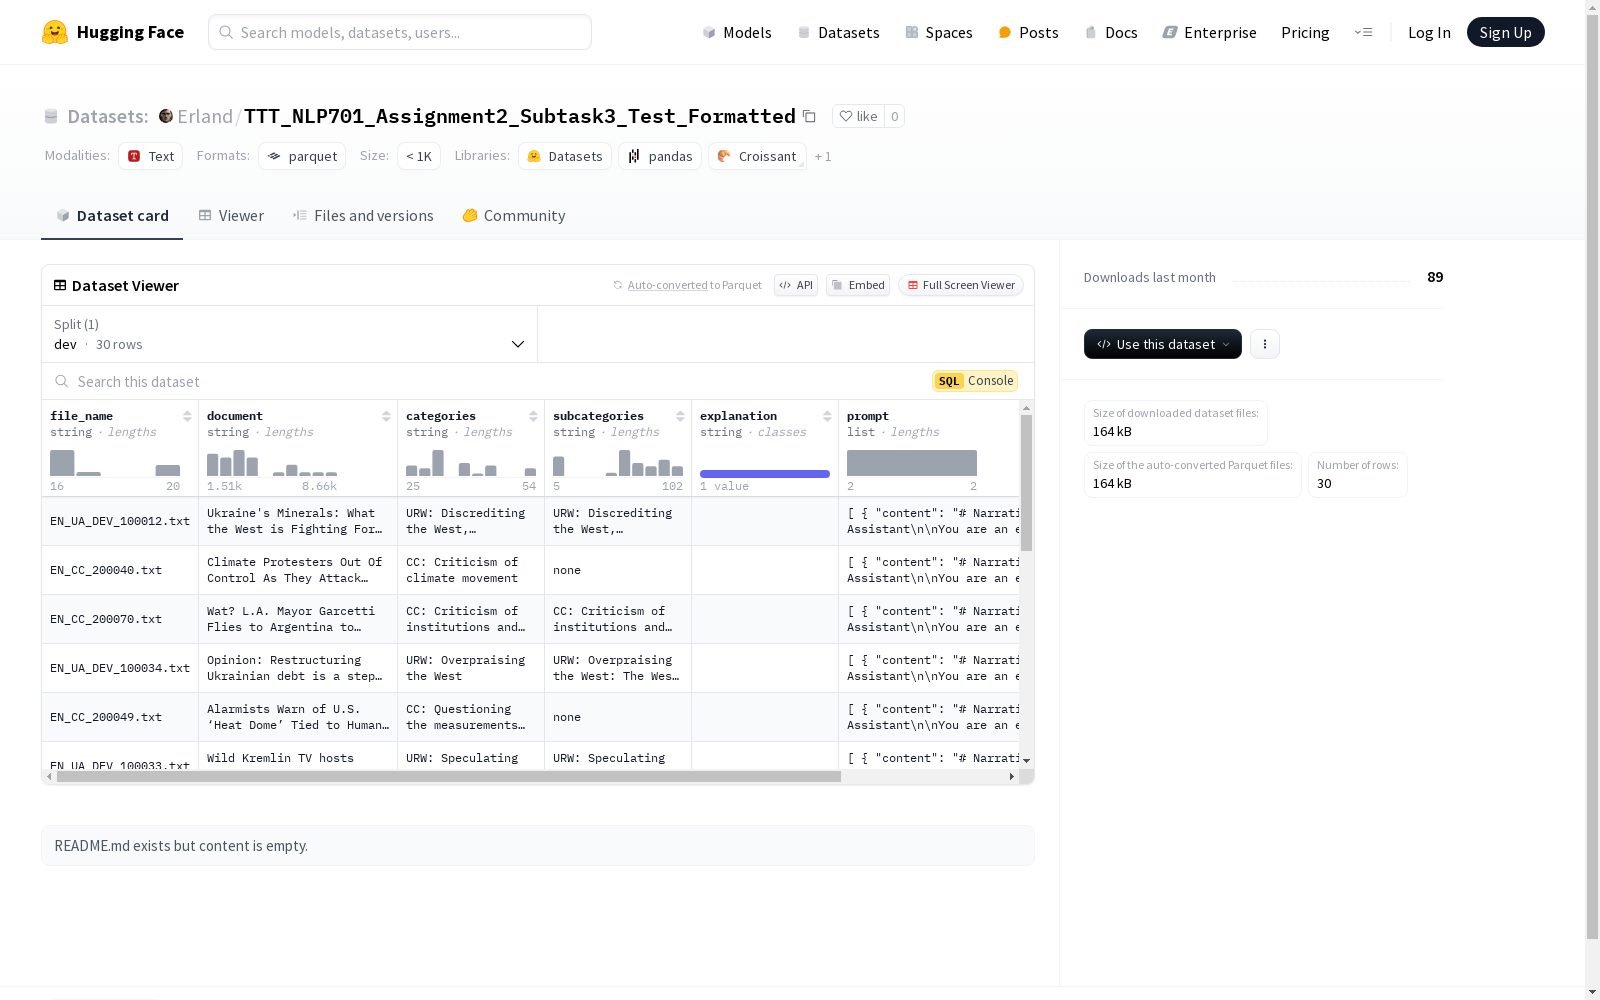1600x1000 pixels.
Task: Click the table scroll-up arrow
Action: pos(1026,408)
